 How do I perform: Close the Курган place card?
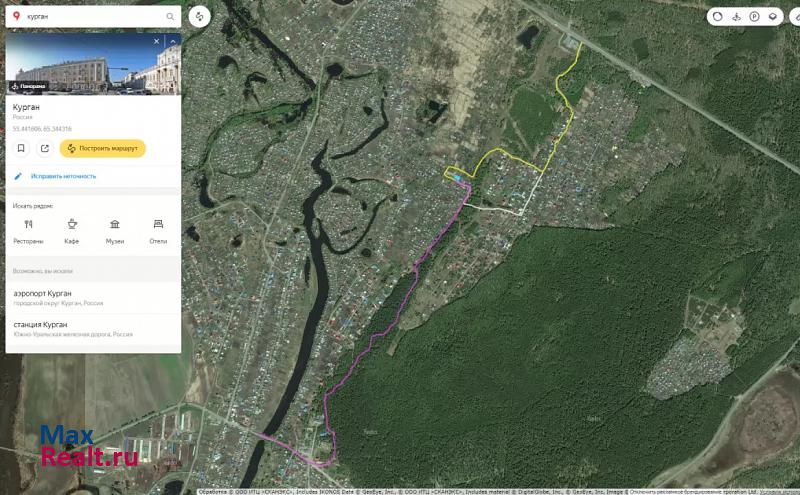pos(156,42)
